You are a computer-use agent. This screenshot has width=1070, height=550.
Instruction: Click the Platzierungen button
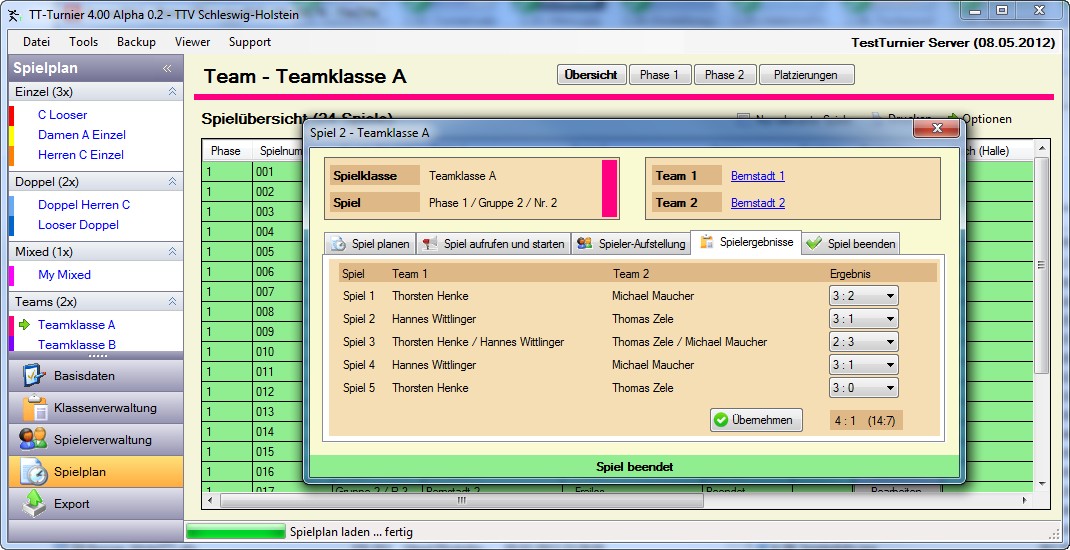(806, 75)
